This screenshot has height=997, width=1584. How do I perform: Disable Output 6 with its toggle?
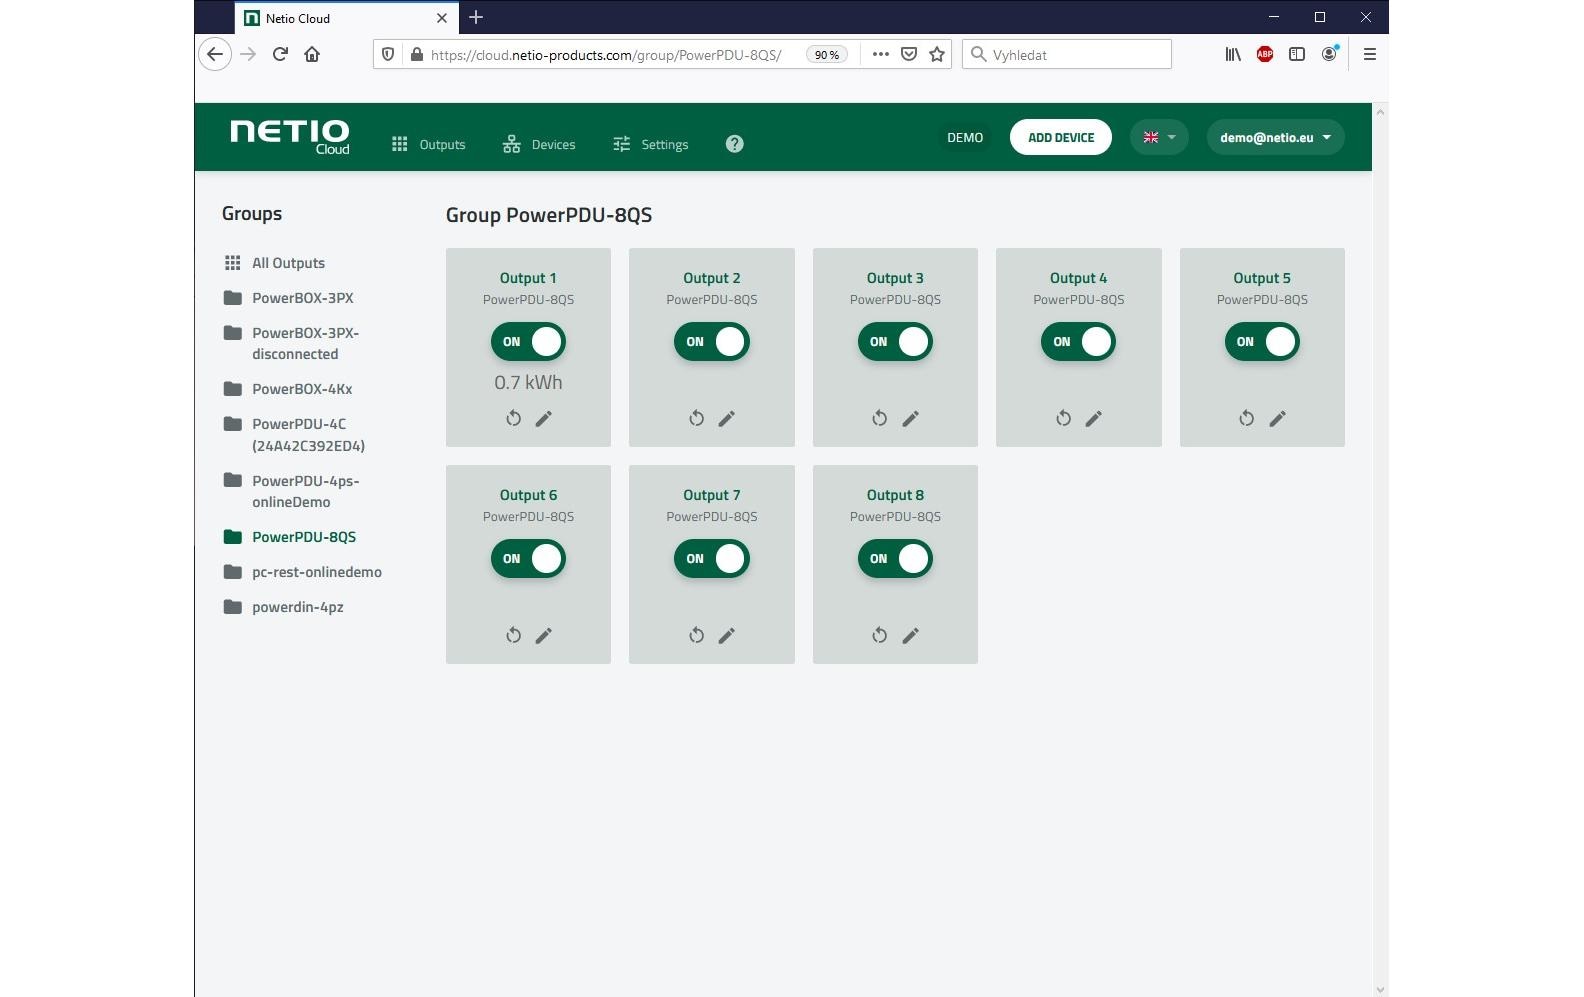pos(528,559)
